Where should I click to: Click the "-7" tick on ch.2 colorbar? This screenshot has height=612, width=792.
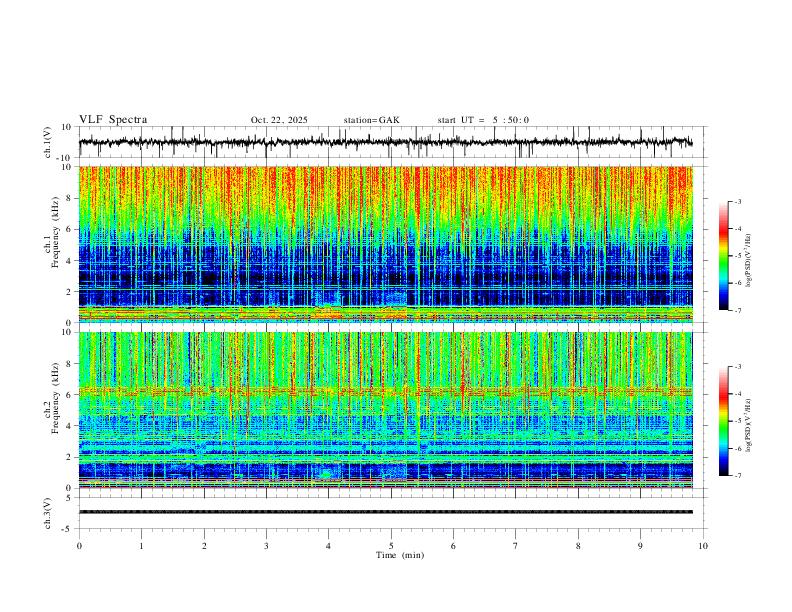coord(737,475)
